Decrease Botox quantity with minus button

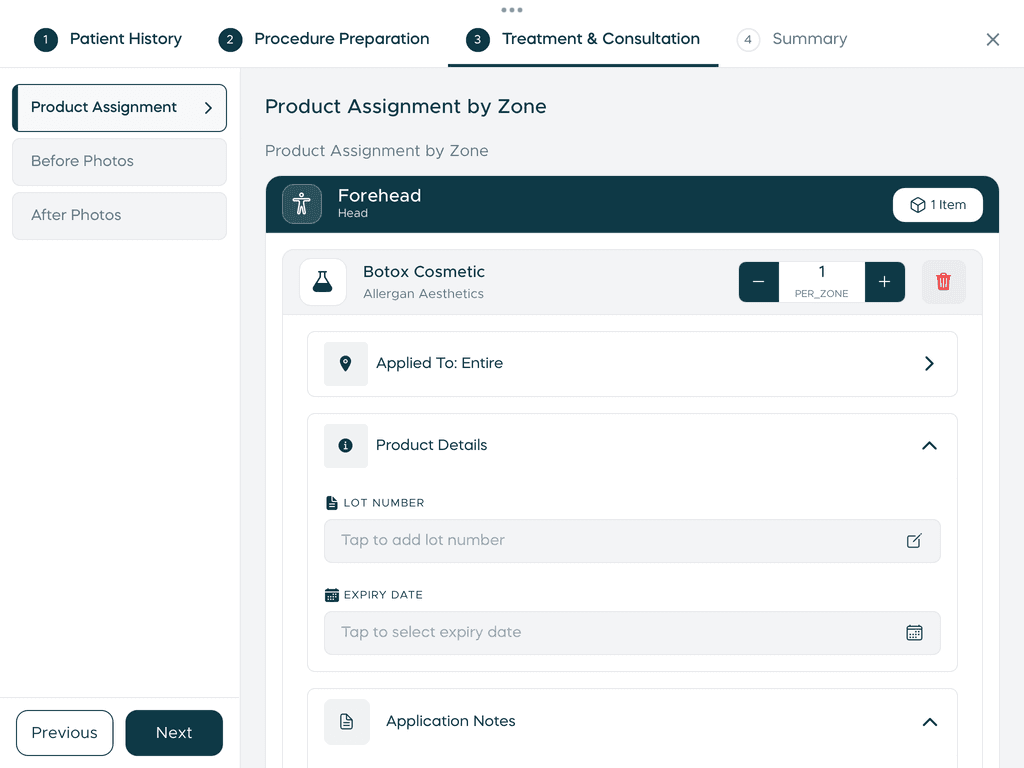click(x=758, y=282)
